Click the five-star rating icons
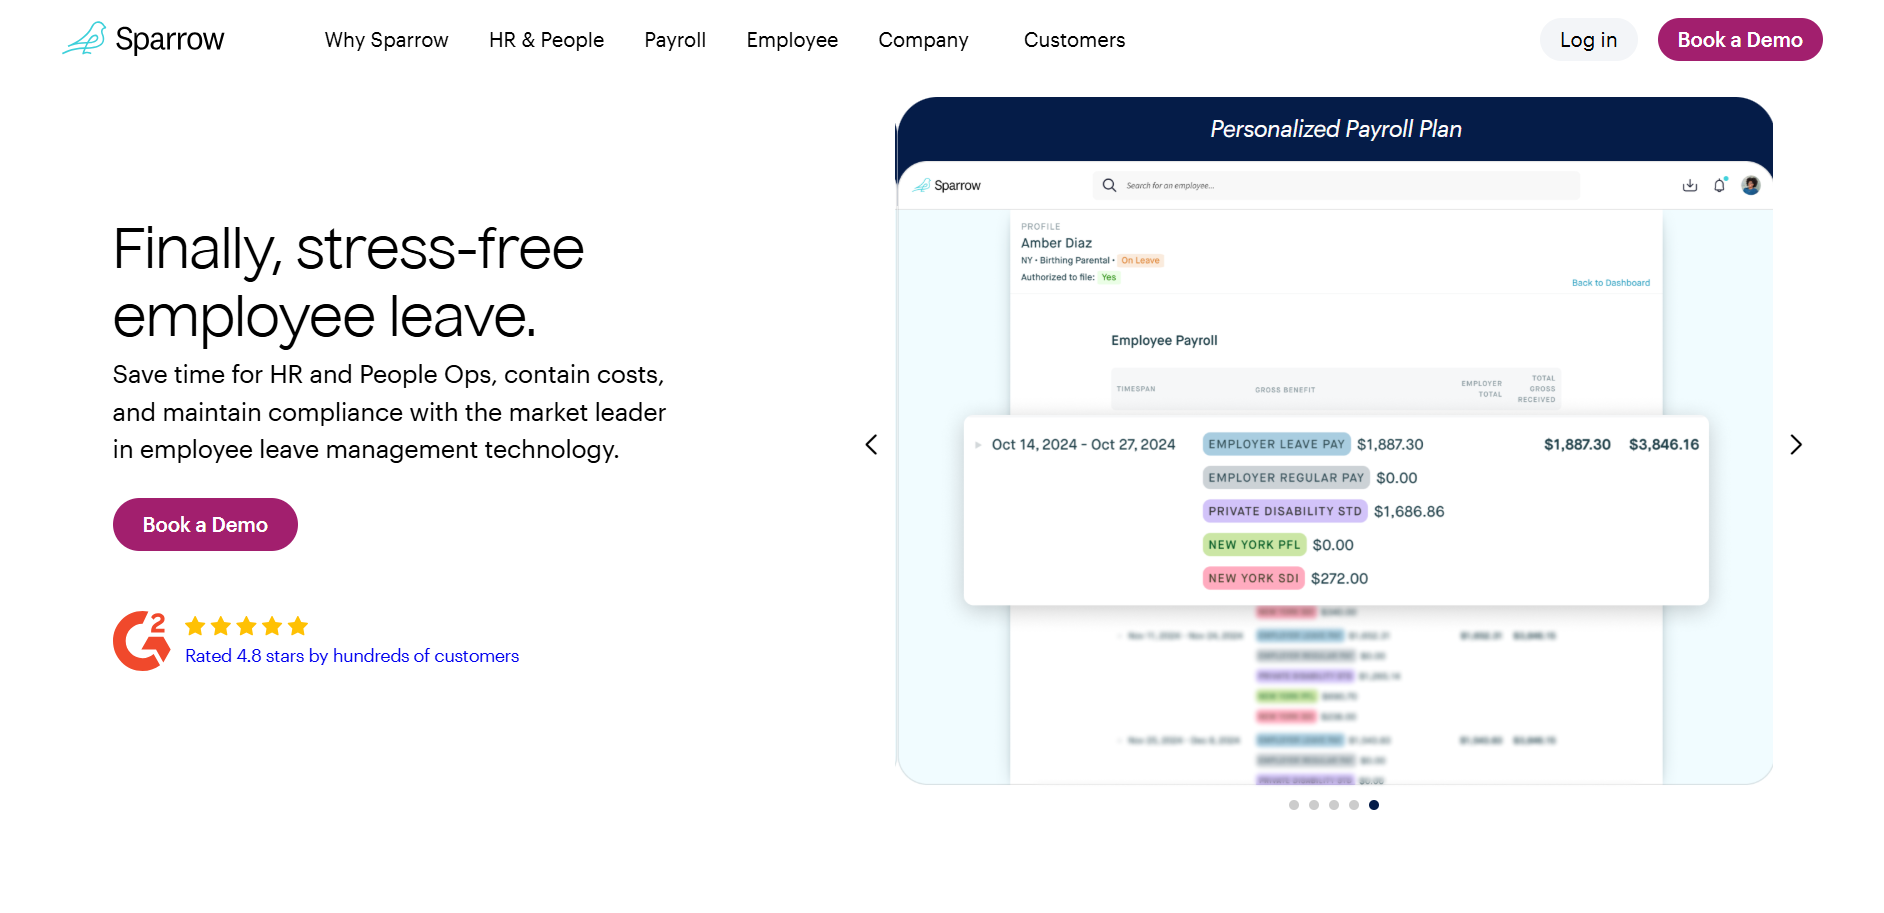 pyautogui.click(x=246, y=626)
